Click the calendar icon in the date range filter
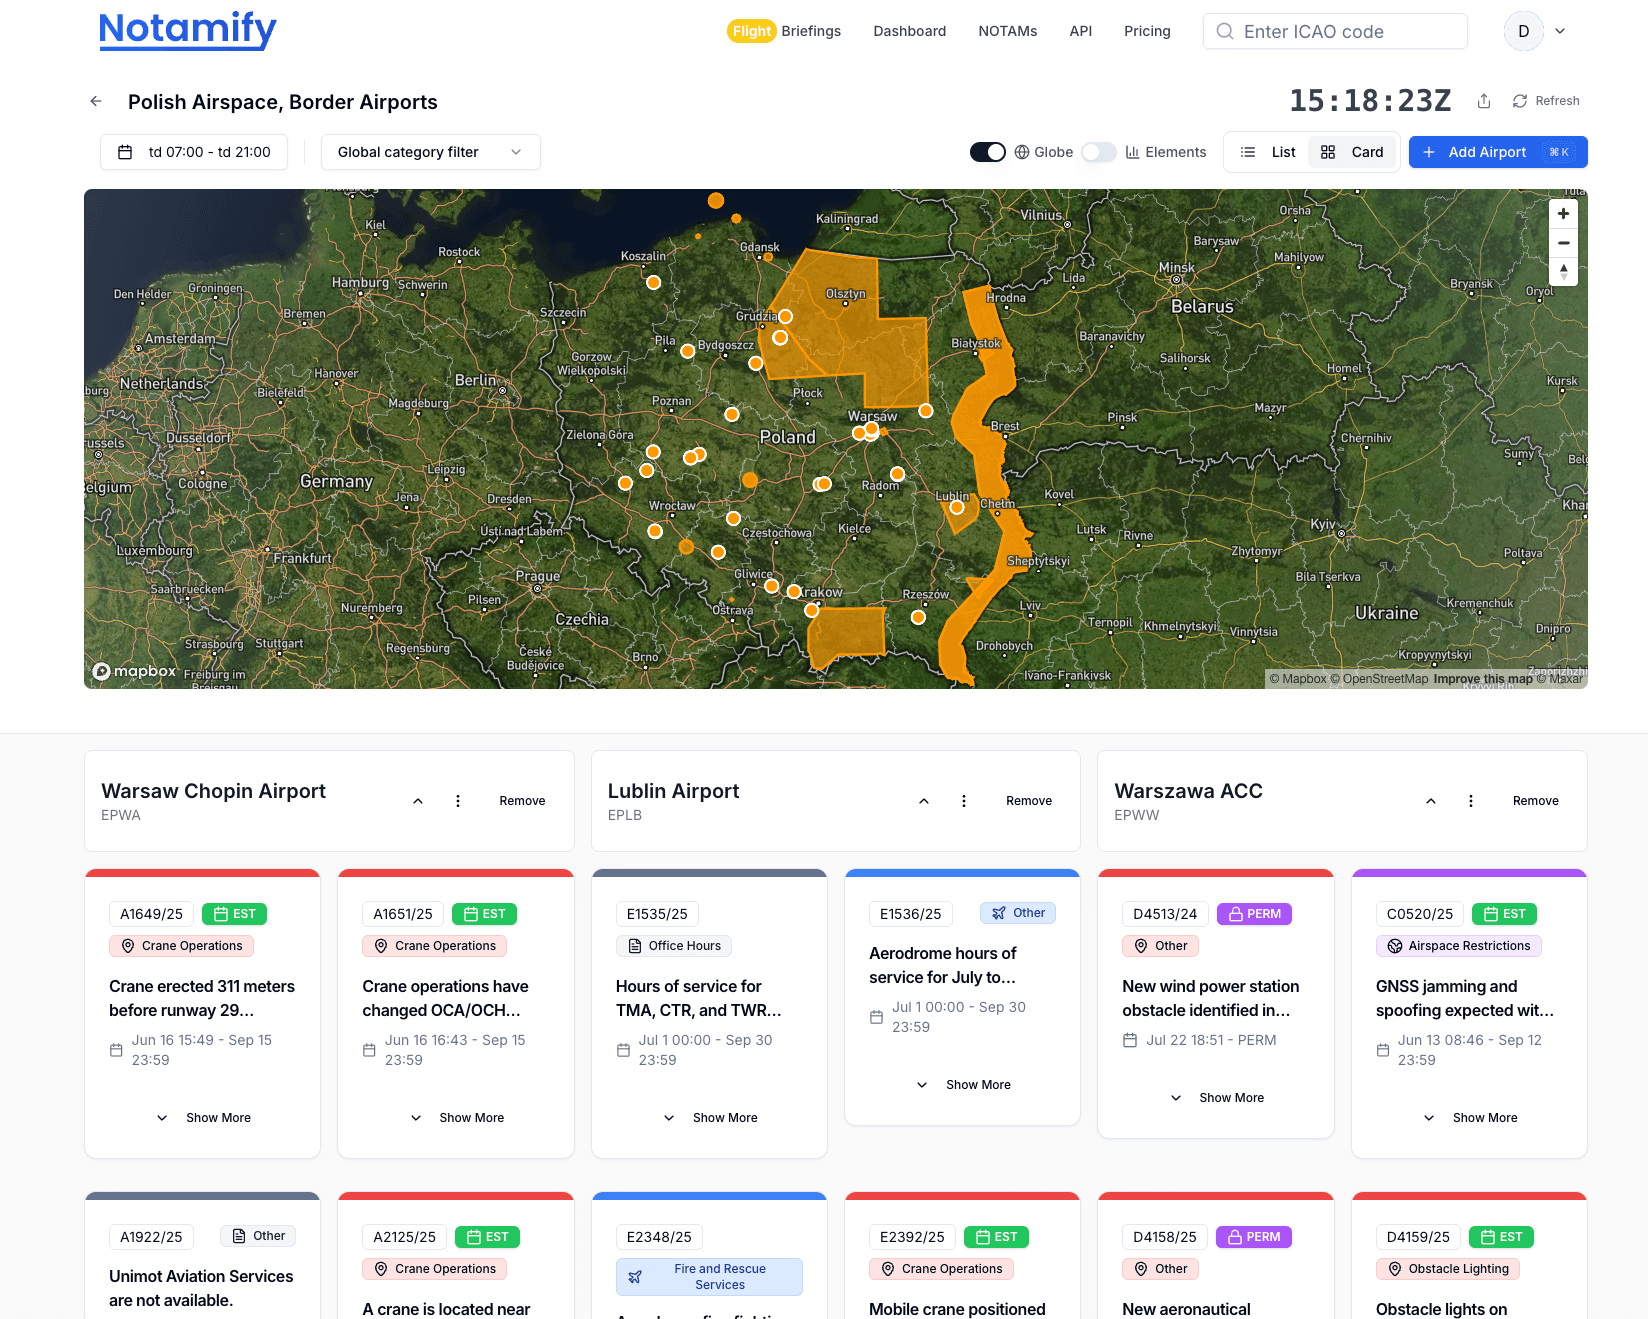Screen dimensions: 1648x1319 click(x=126, y=151)
